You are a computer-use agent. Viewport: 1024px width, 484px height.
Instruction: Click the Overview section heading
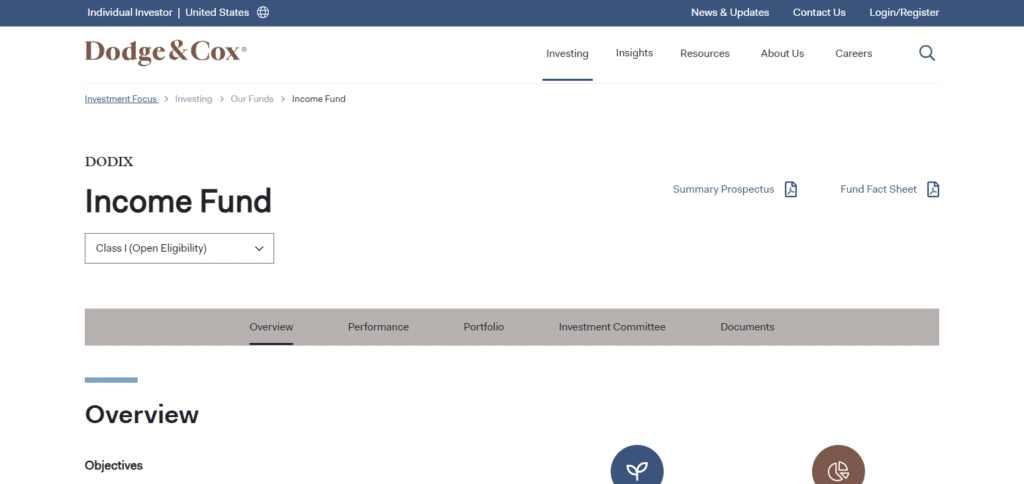(x=142, y=415)
